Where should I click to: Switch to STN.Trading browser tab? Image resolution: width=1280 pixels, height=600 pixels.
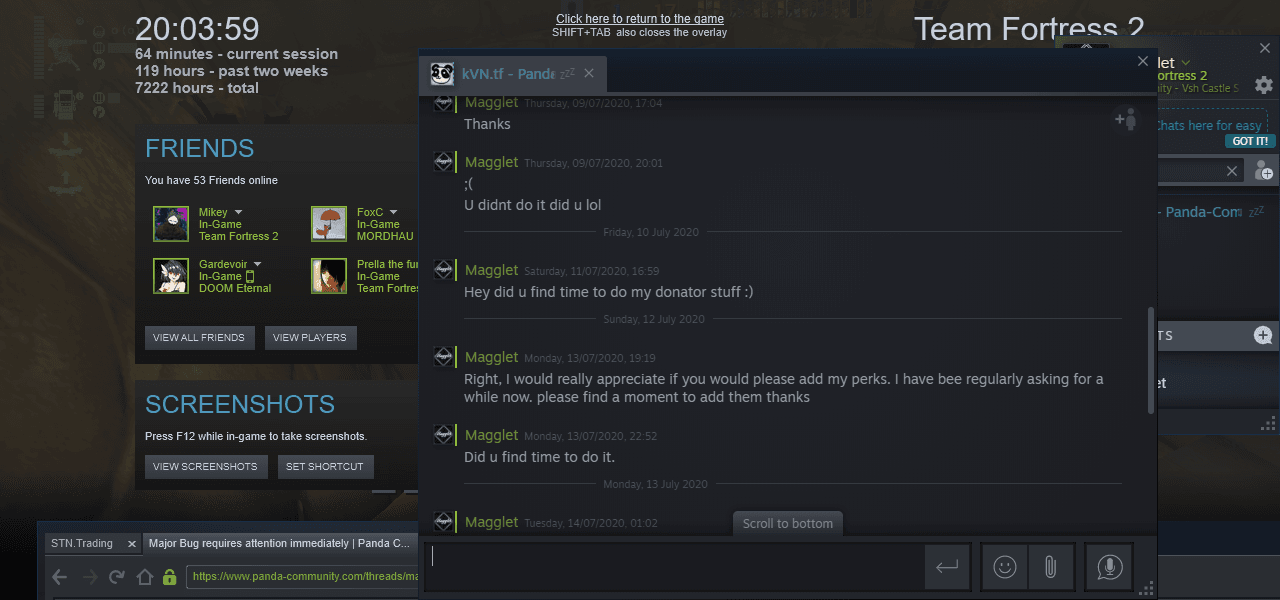pyautogui.click(x=82, y=544)
